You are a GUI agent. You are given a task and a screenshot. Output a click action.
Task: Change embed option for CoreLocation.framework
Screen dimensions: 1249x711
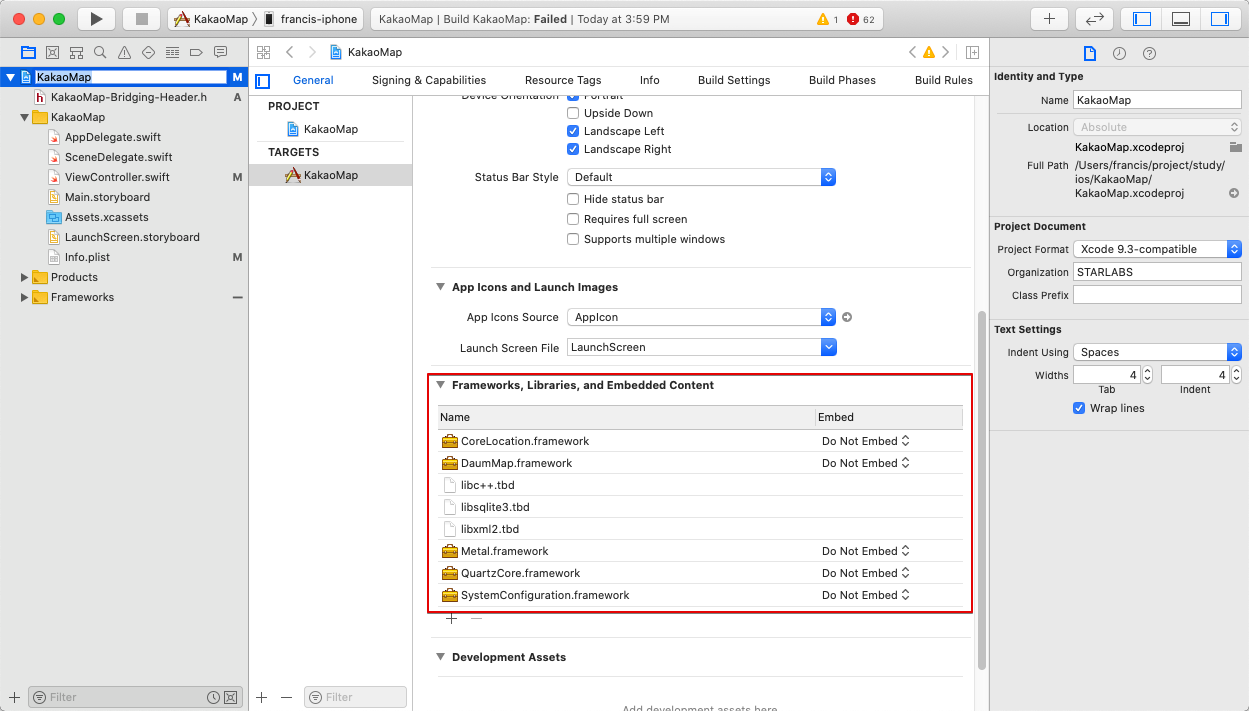[866, 441]
